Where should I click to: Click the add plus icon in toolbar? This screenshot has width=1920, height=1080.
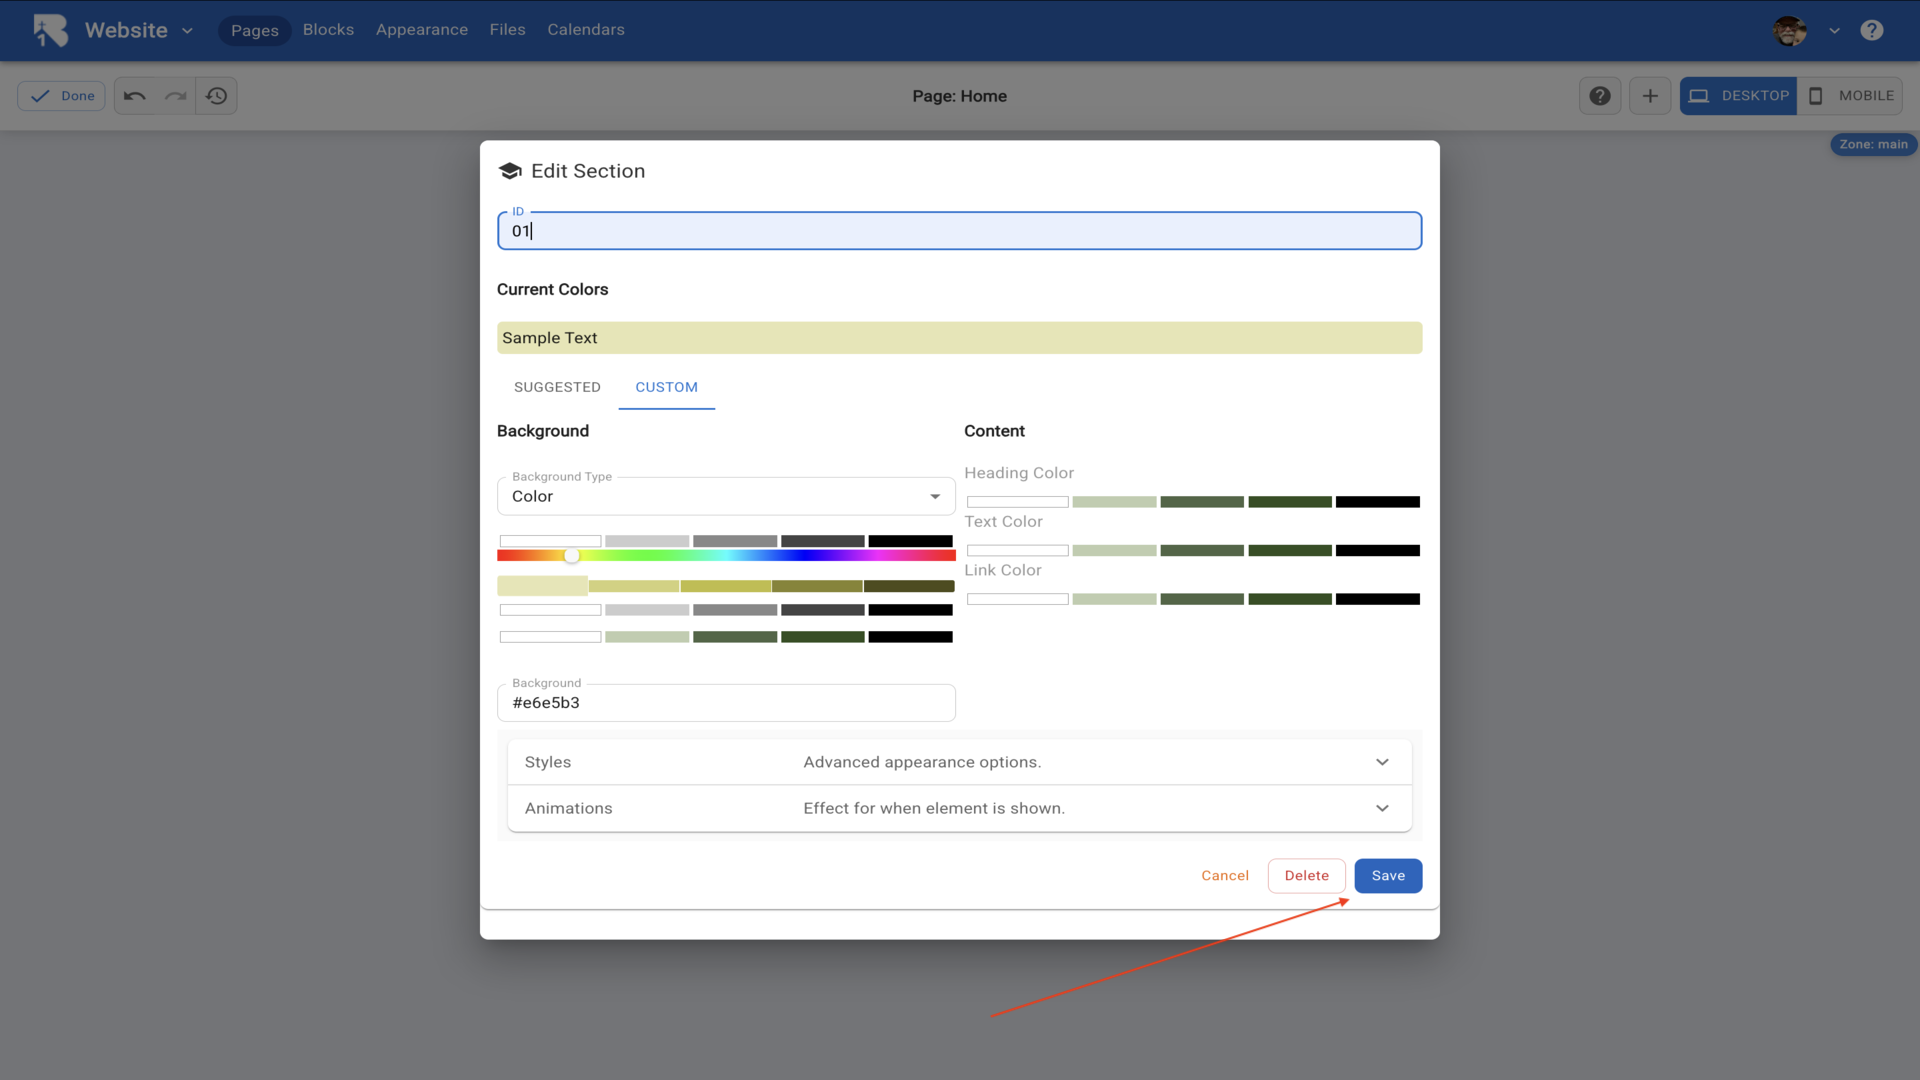click(x=1650, y=96)
